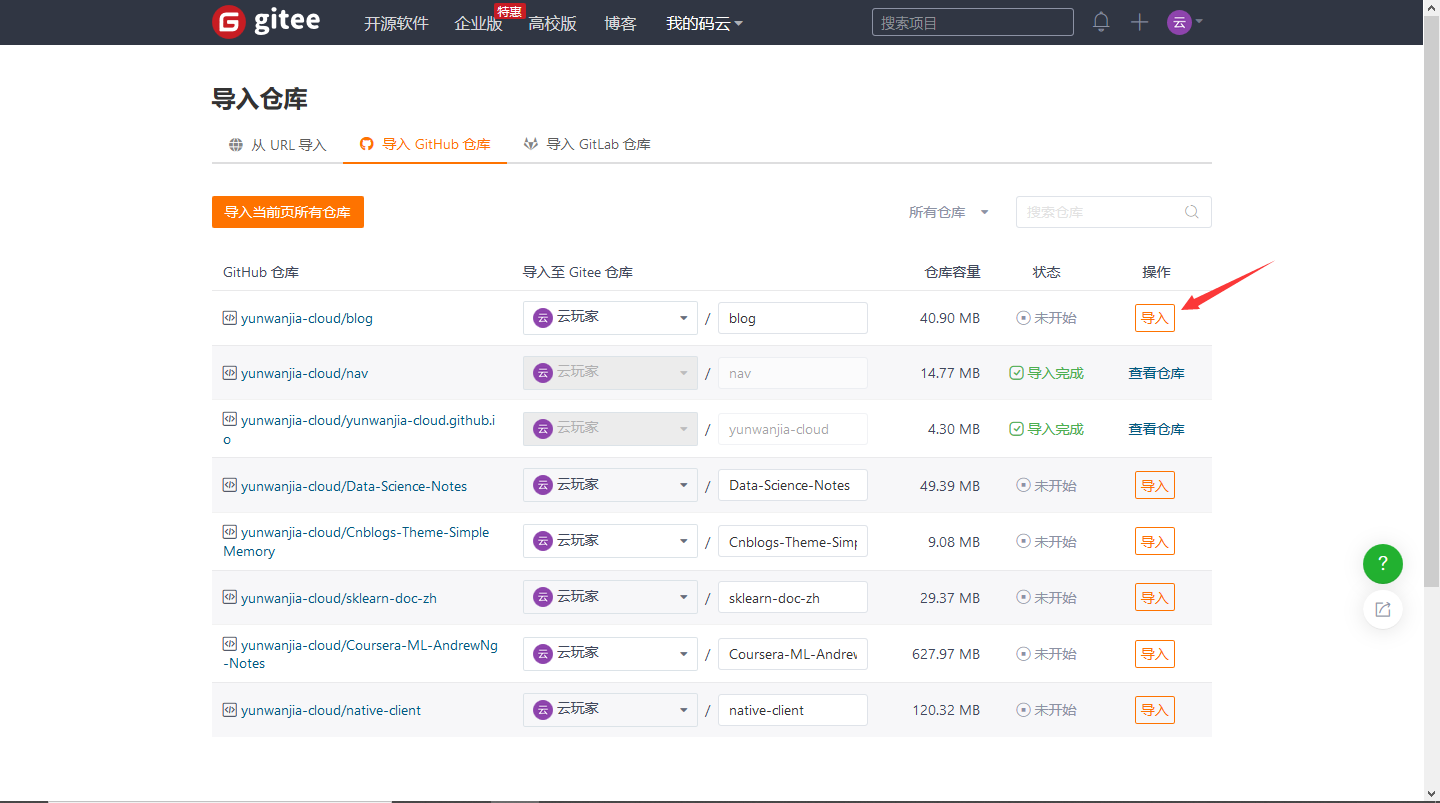The height and width of the screenshot is (803, 1440).
Task: Import the blog repository
Action: click(1155, 318)
